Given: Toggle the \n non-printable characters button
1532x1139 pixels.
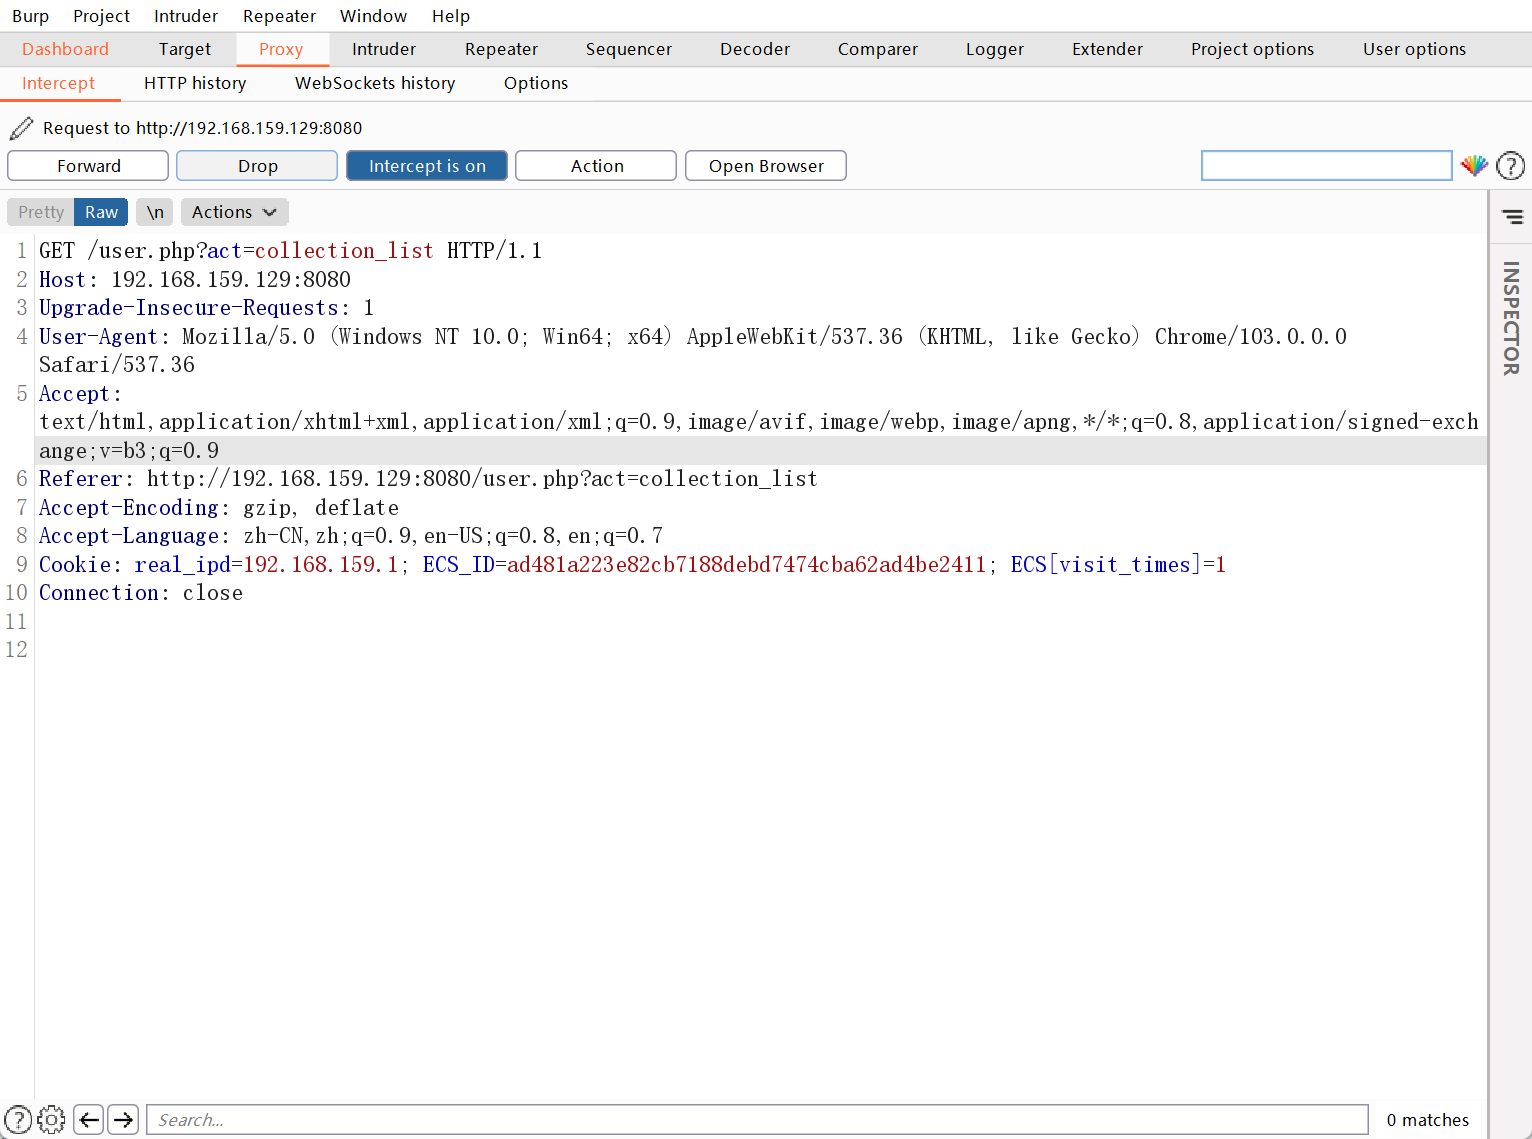Looking at the screenshot, I should (155, 212).
